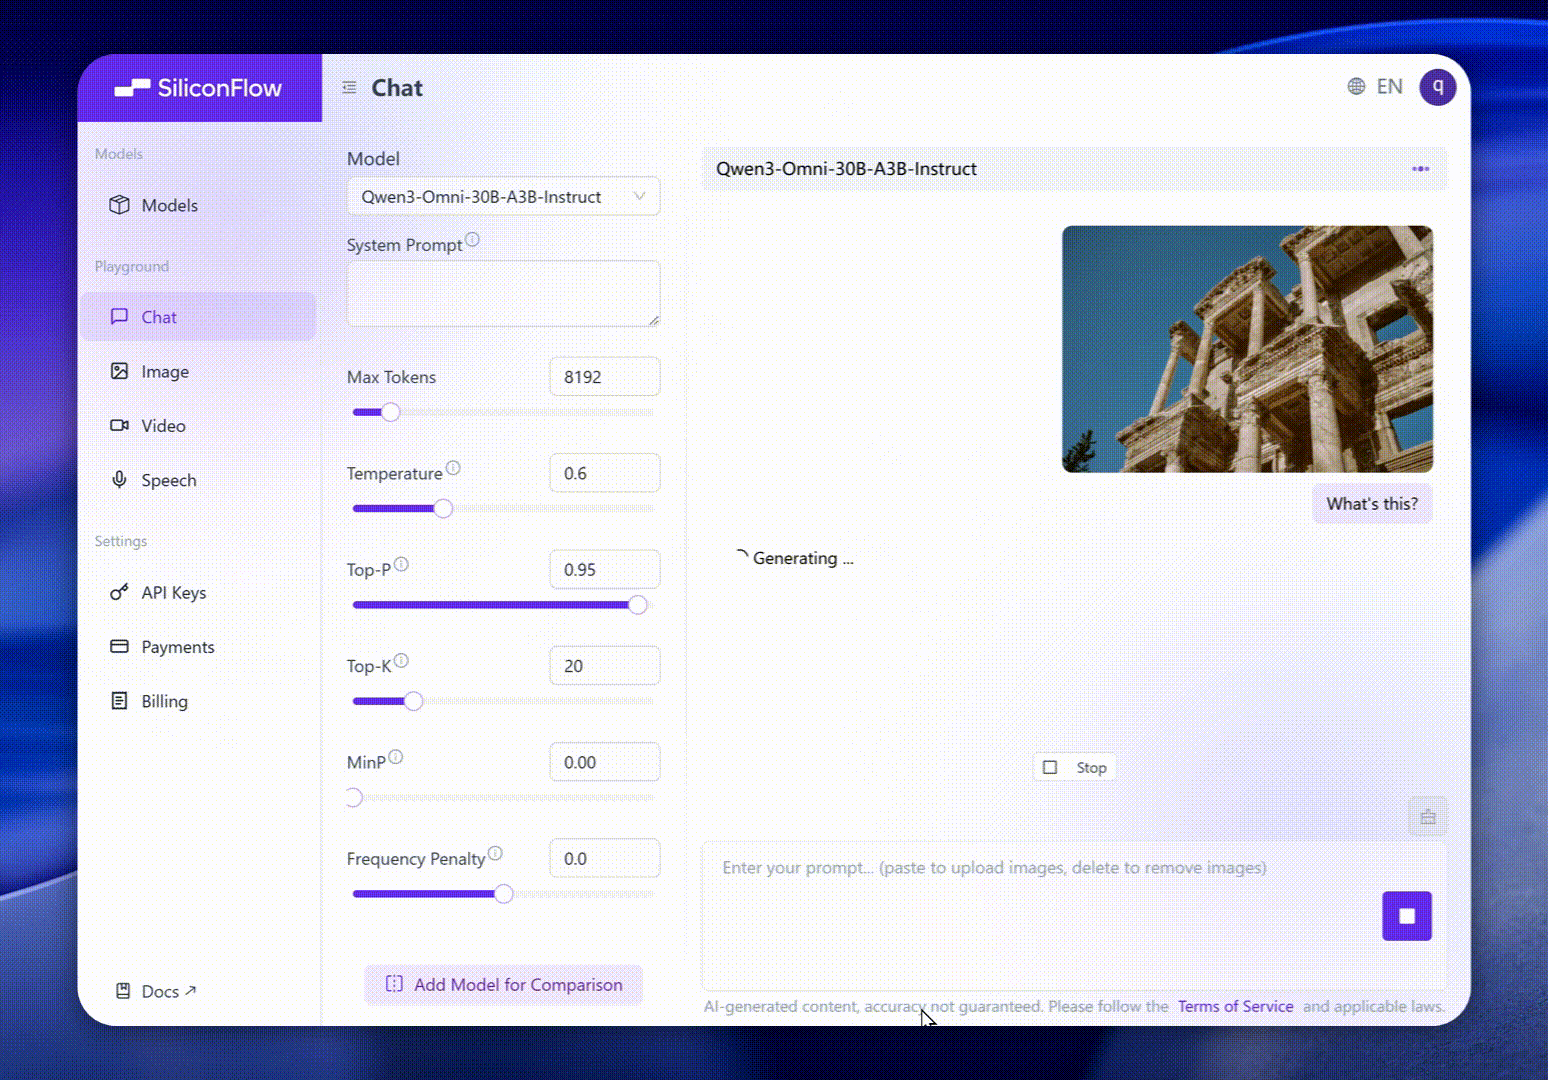Click the Frequency Penalty slider handle
Viewport: 1548px width, 1080px height.
(504, 894)
